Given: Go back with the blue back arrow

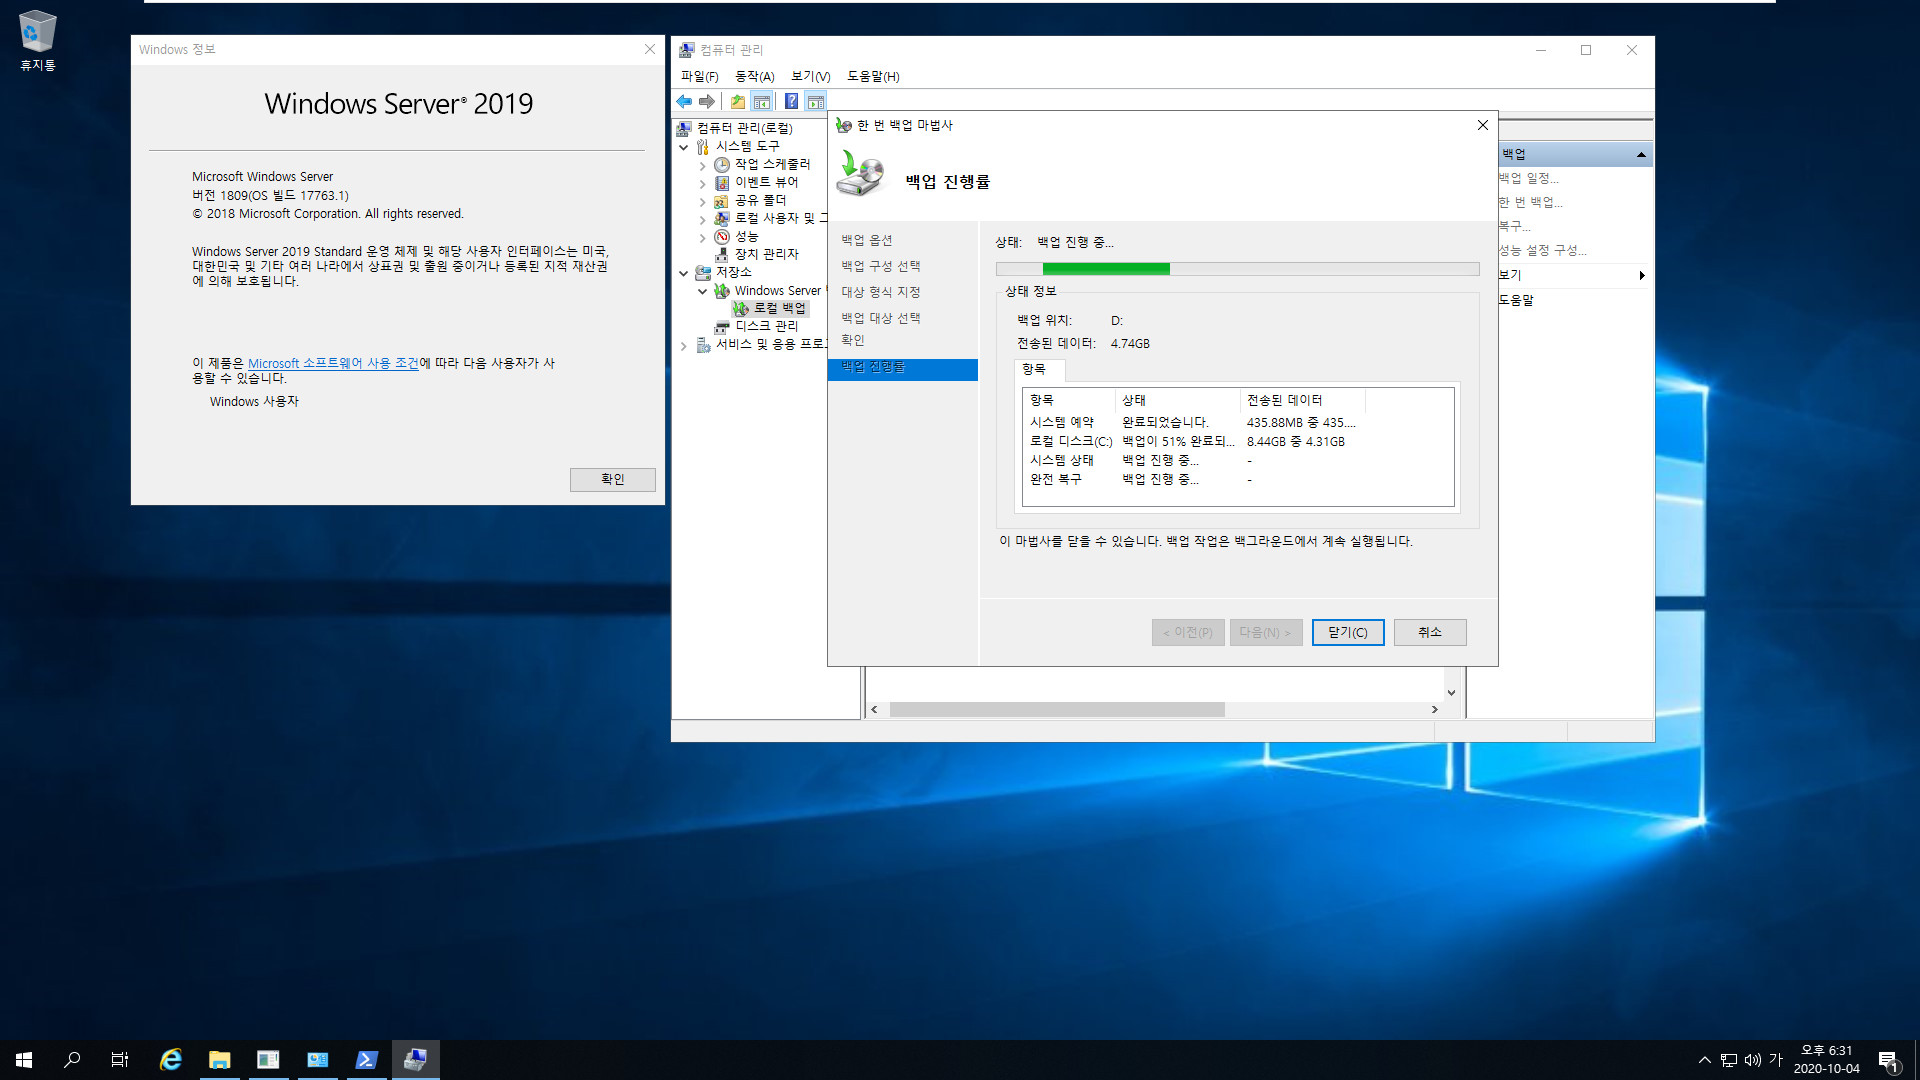Looking at the screenshot, I should click(684, 101).
